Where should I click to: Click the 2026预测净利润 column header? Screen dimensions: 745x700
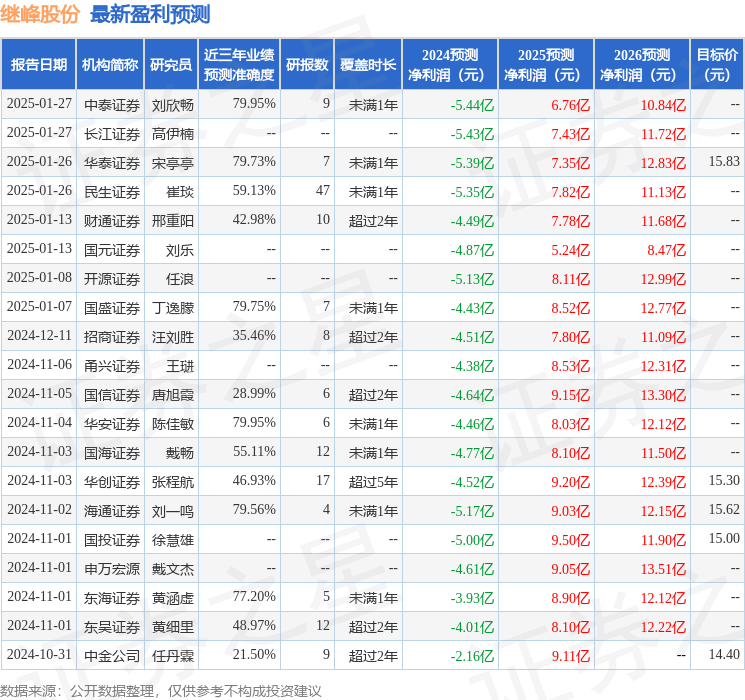642,64
